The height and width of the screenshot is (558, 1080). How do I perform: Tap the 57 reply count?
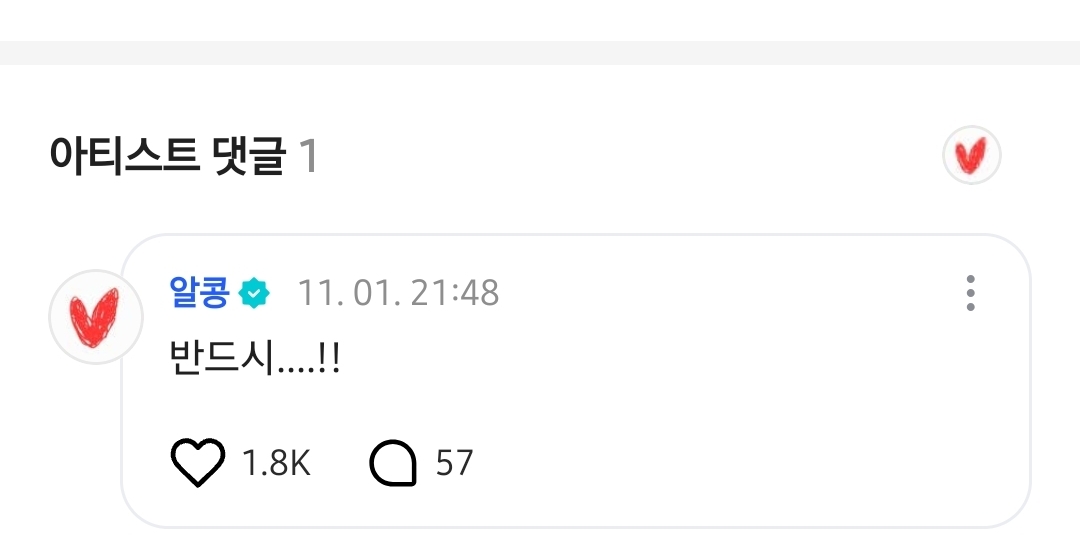(455, 463)
